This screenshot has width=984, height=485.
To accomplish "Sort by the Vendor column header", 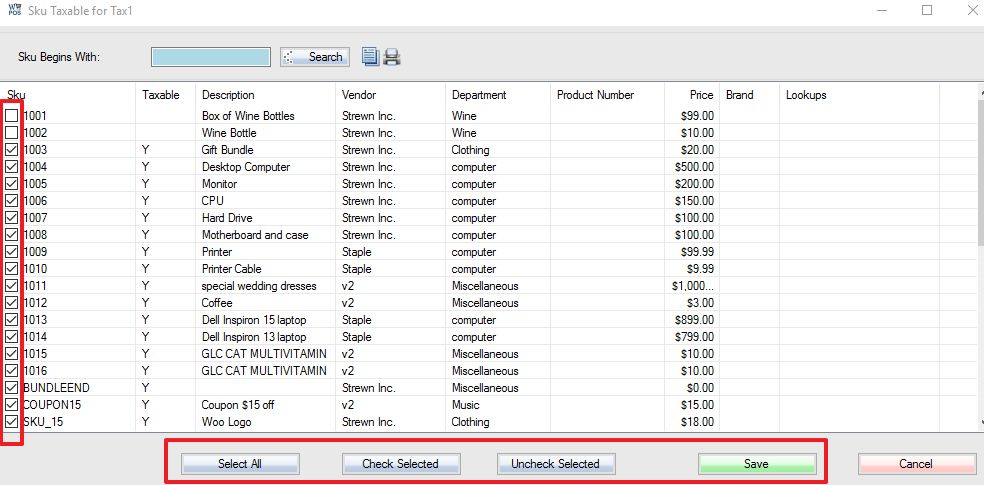I will [390, 95].
